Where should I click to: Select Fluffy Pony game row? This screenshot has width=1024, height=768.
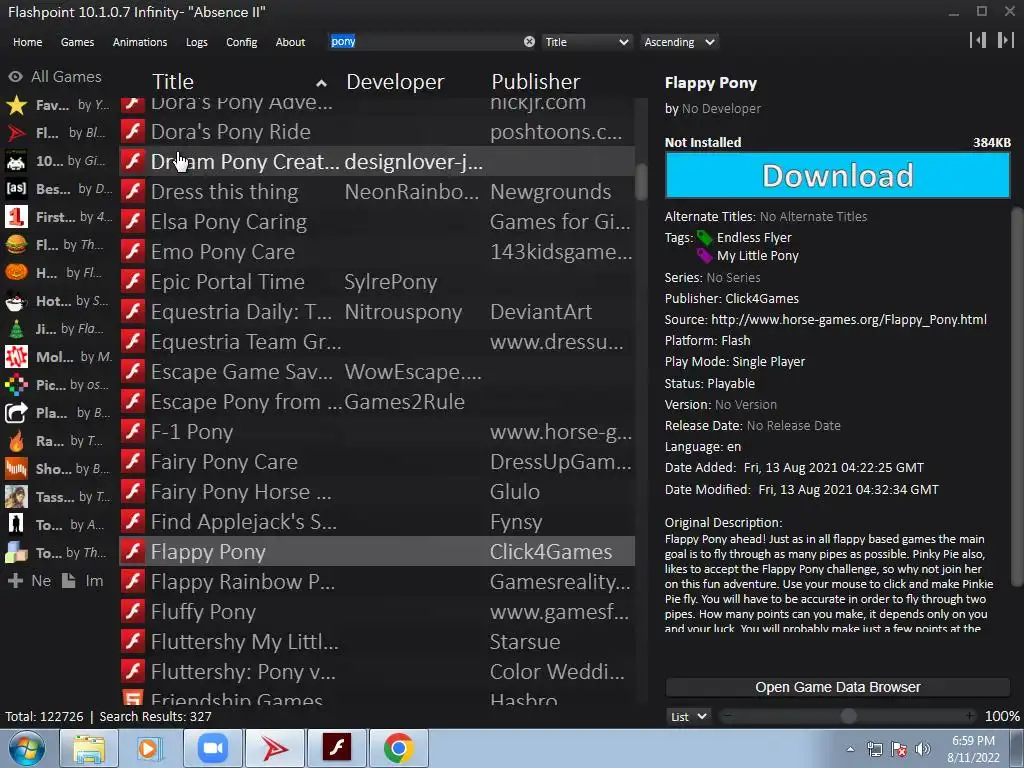(x=377, y=613)
